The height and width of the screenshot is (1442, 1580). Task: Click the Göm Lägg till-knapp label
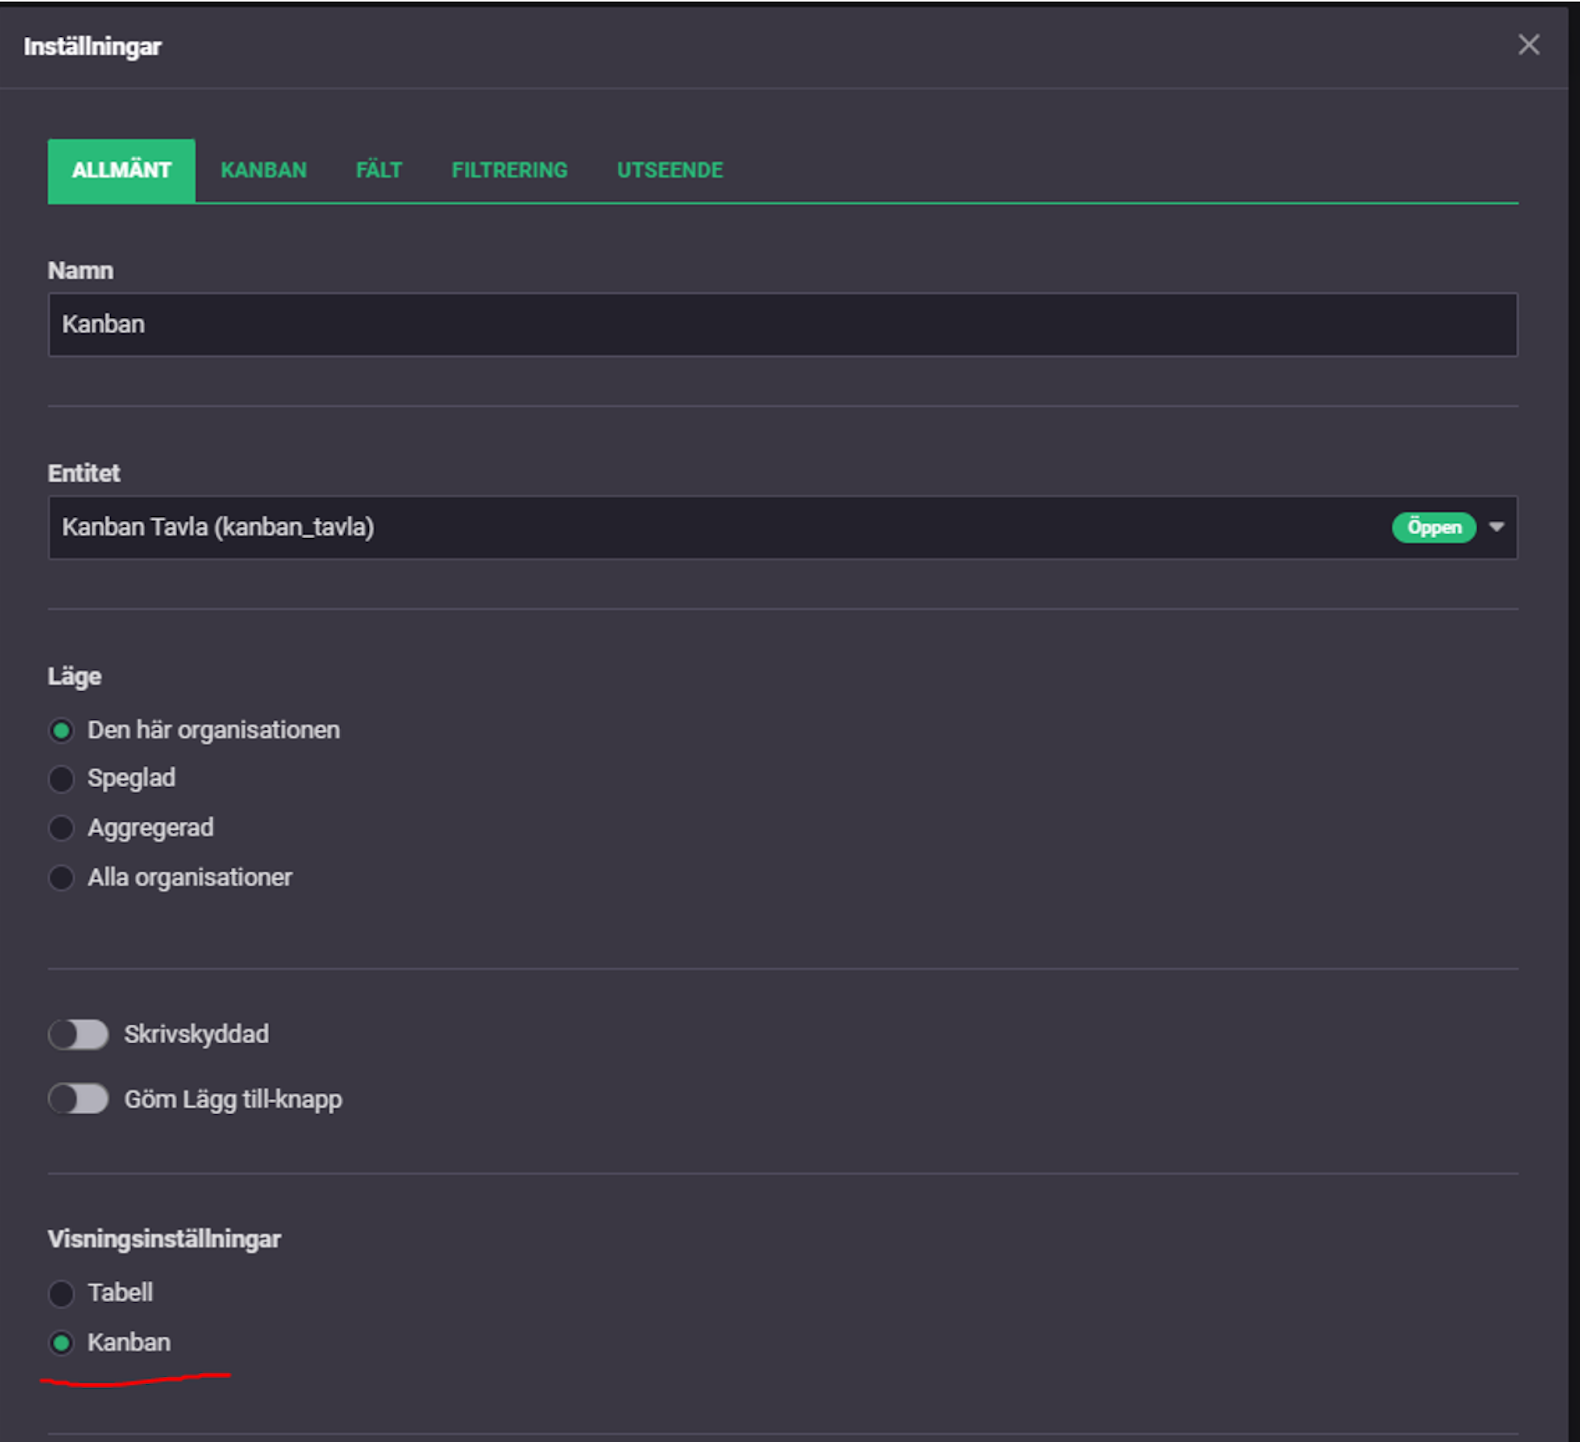[233, 1099]
